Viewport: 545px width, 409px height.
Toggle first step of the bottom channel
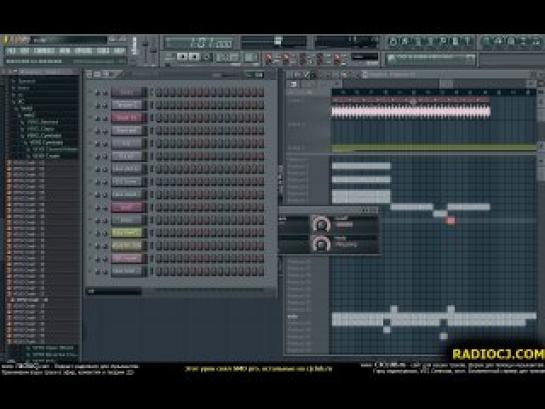(x=159, y=271)
